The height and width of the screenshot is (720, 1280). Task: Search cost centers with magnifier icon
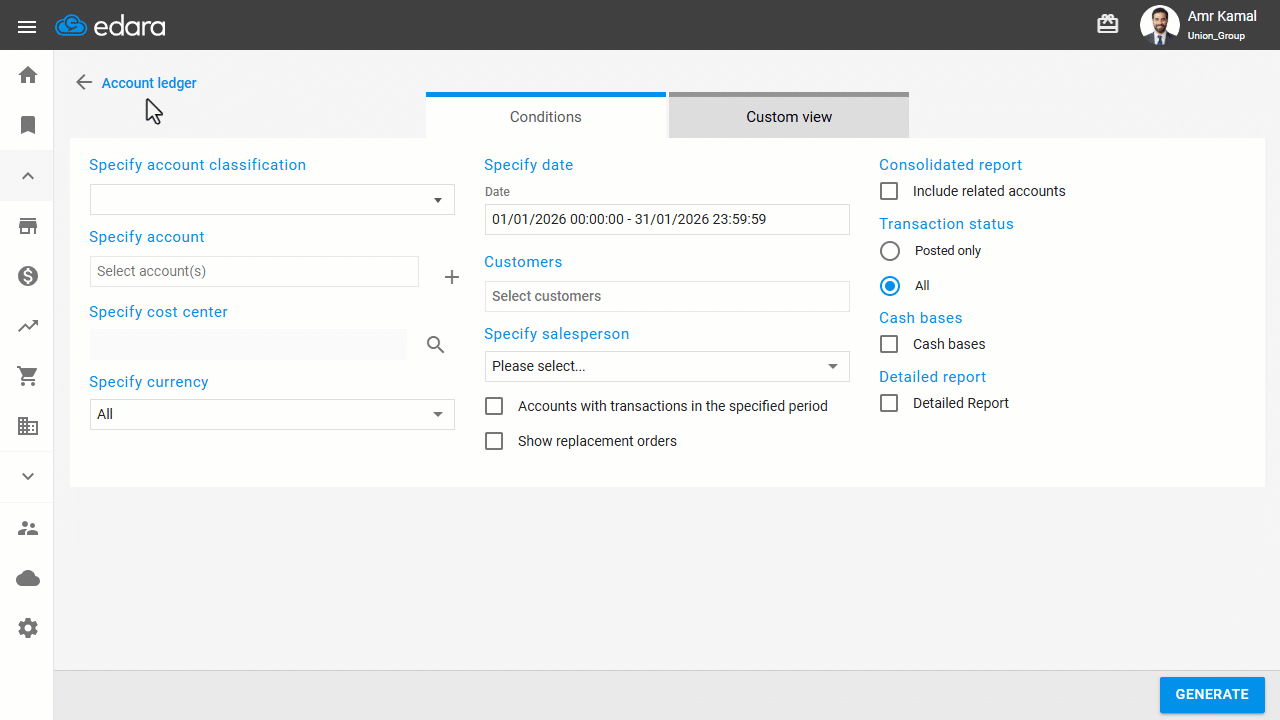click(436, 345)
